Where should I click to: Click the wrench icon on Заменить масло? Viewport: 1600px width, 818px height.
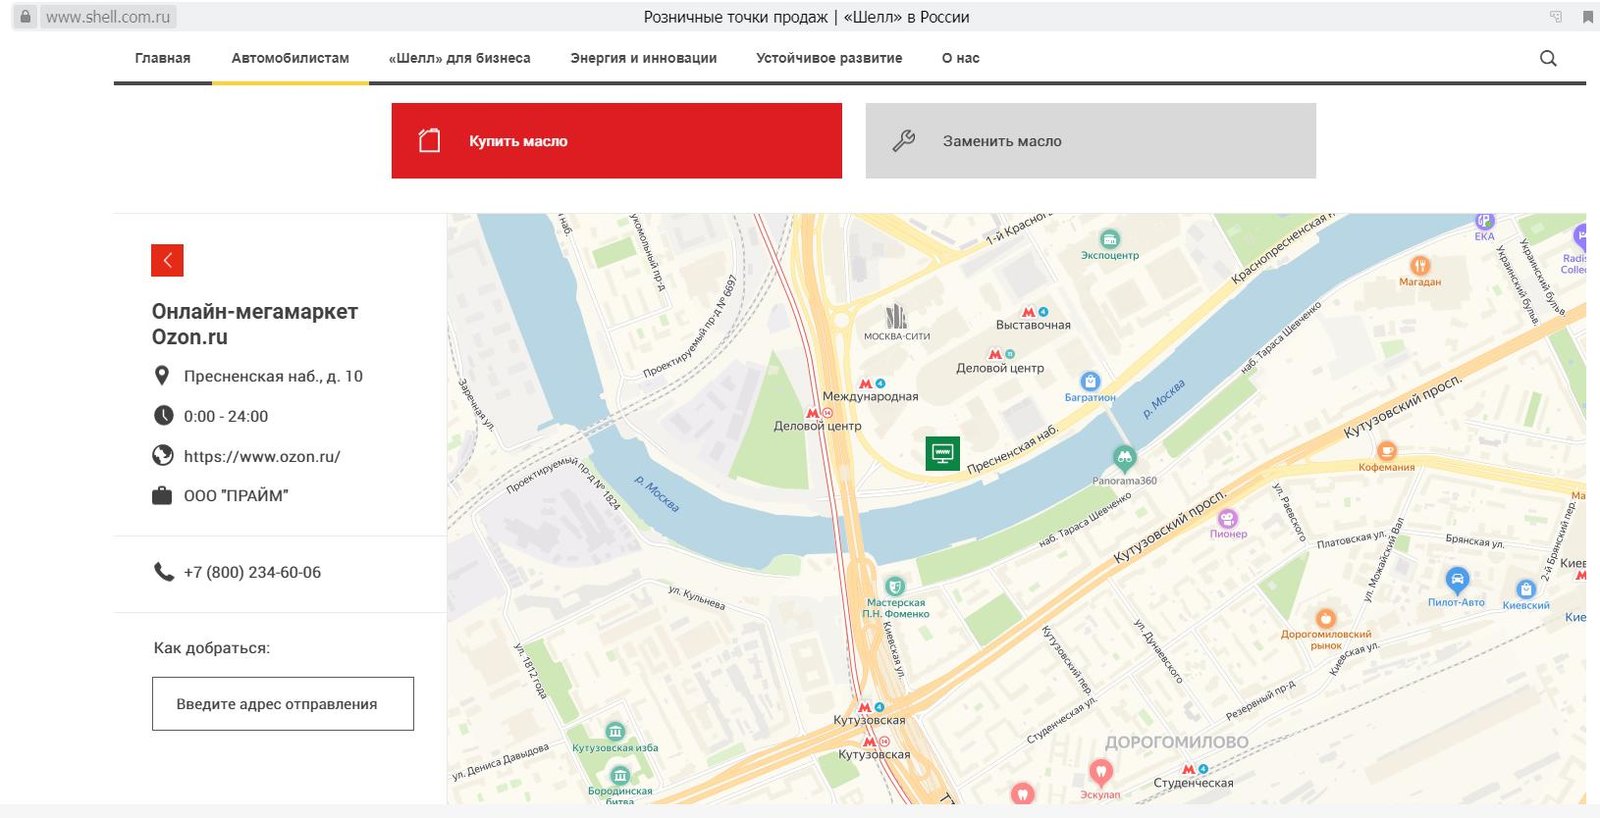904,141
